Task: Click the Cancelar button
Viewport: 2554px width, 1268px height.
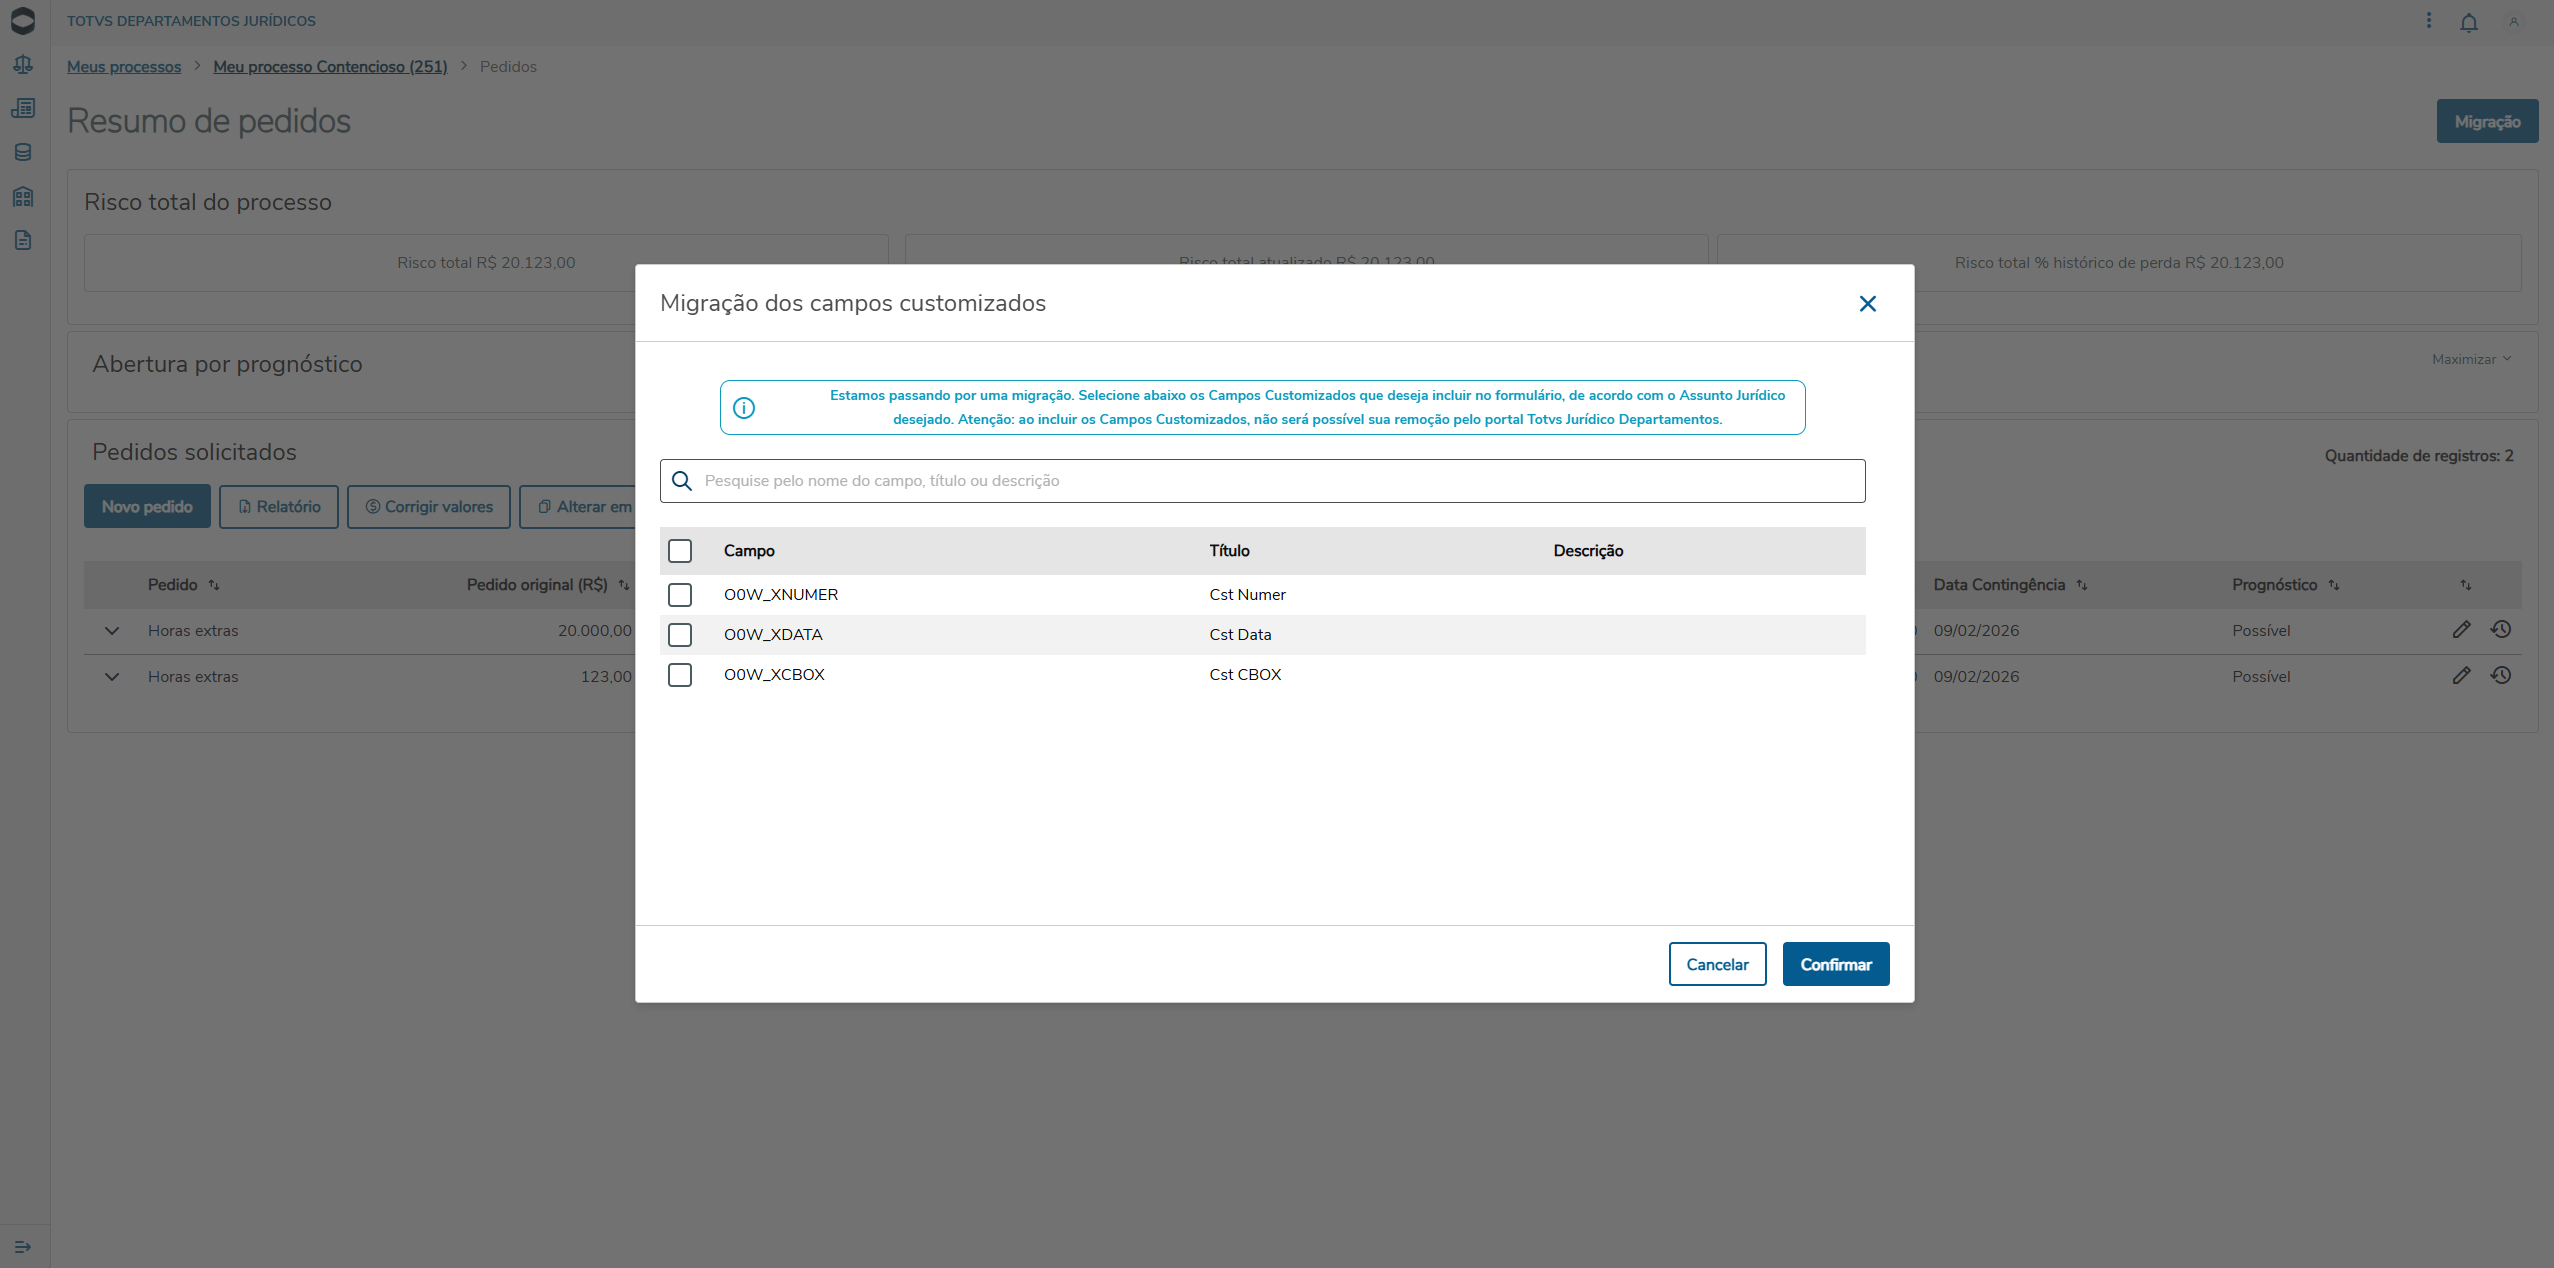Action: click(x=1717, y=964)
